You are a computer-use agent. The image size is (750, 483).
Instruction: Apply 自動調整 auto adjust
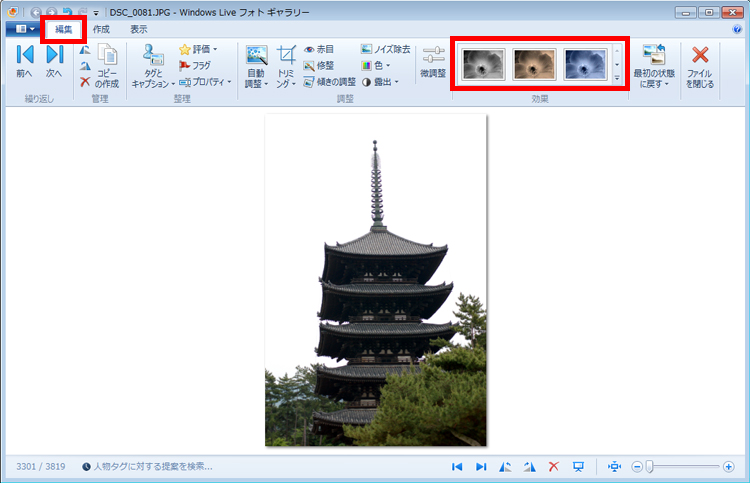click(256, 60)
